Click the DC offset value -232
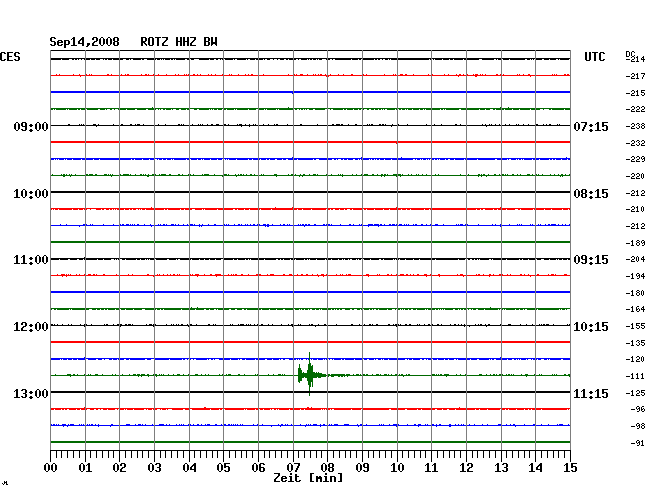Screen dimensions: 650x494 tap(635, 143)
